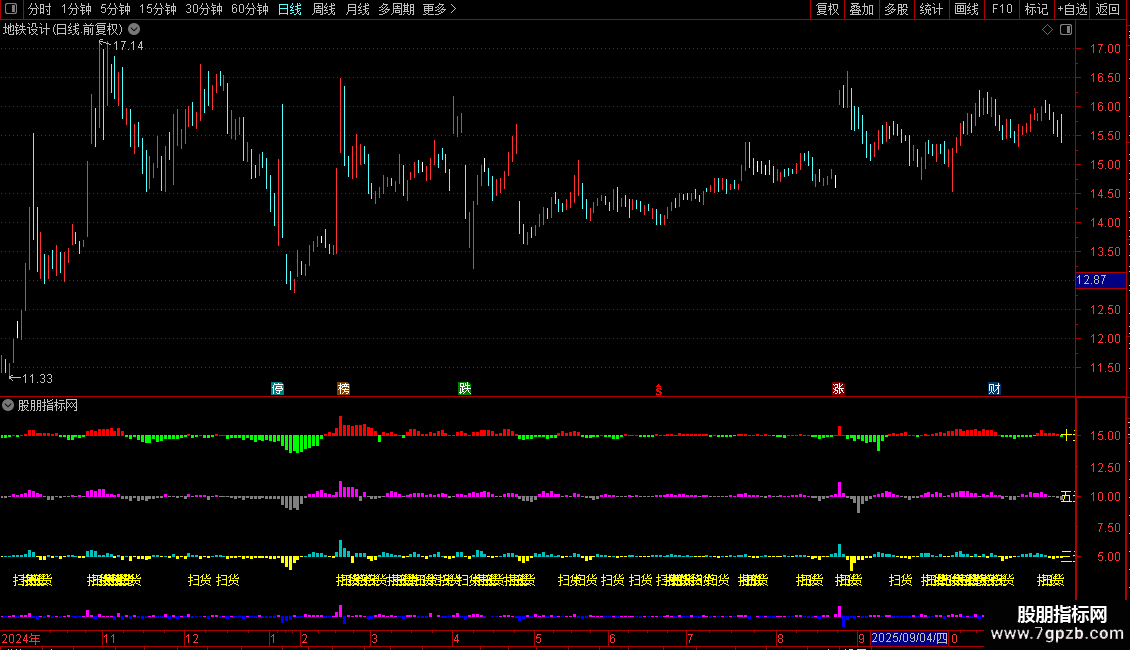Image resolution: width=1130 pixels, height=650 pixels.
Task: Click the 2025/09/04/四 date label
Action: tap(909, 638)
